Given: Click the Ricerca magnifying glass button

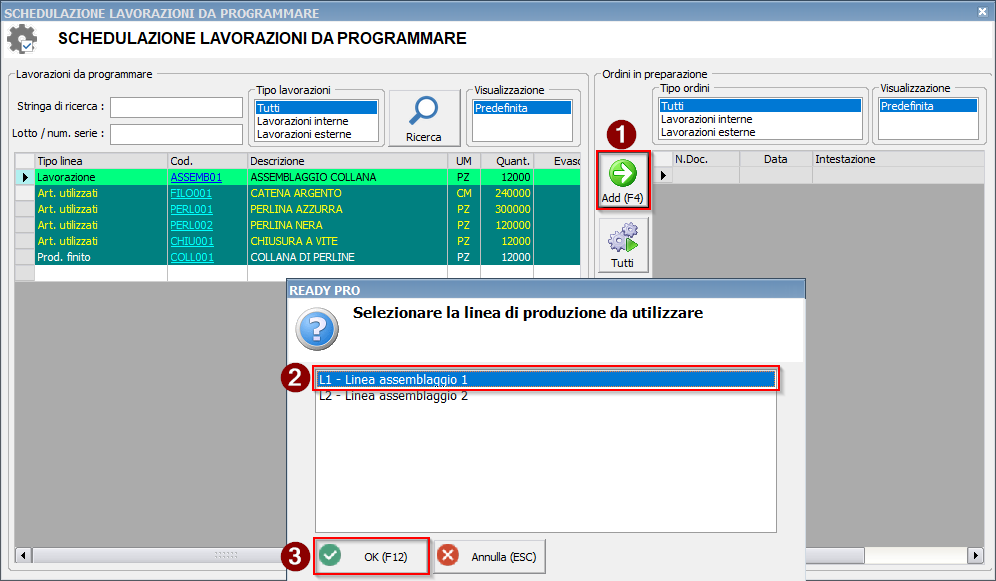Looking at the screenshot, I should 424,118.
